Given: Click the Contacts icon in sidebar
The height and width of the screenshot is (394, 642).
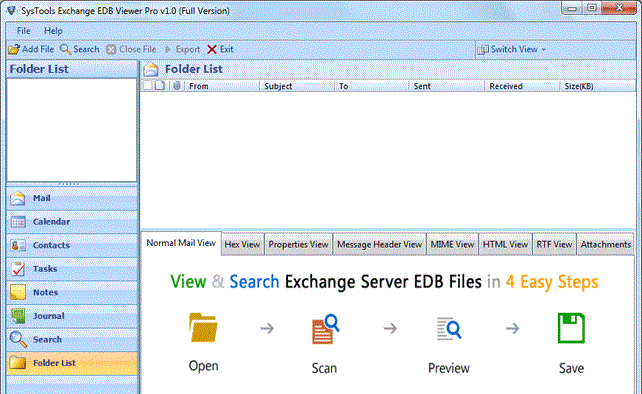Looking at the screenshot, I should (x=18, y=245).
